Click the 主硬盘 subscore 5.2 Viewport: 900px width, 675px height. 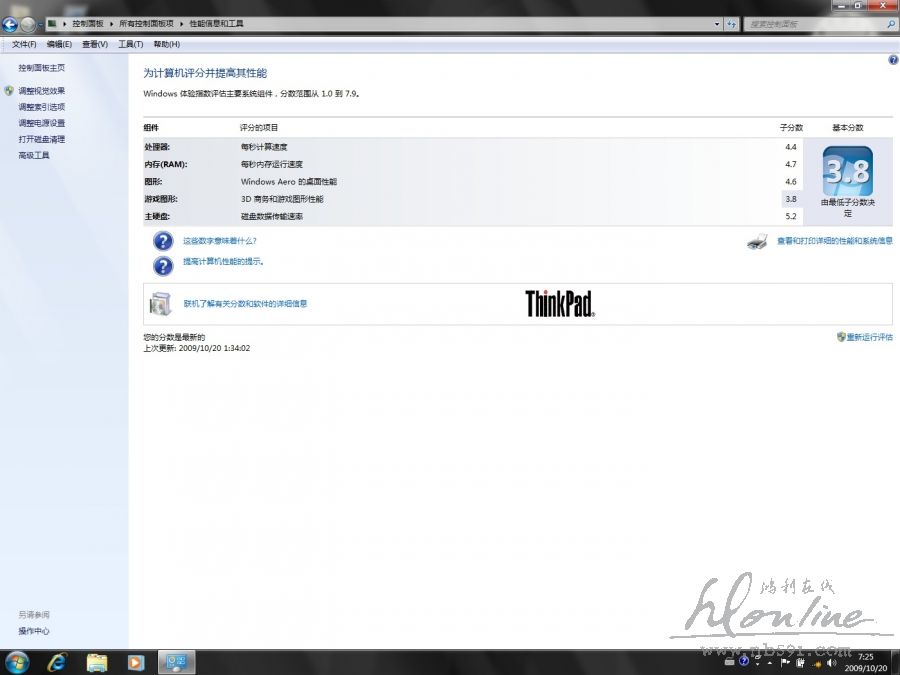pos(791,216)
